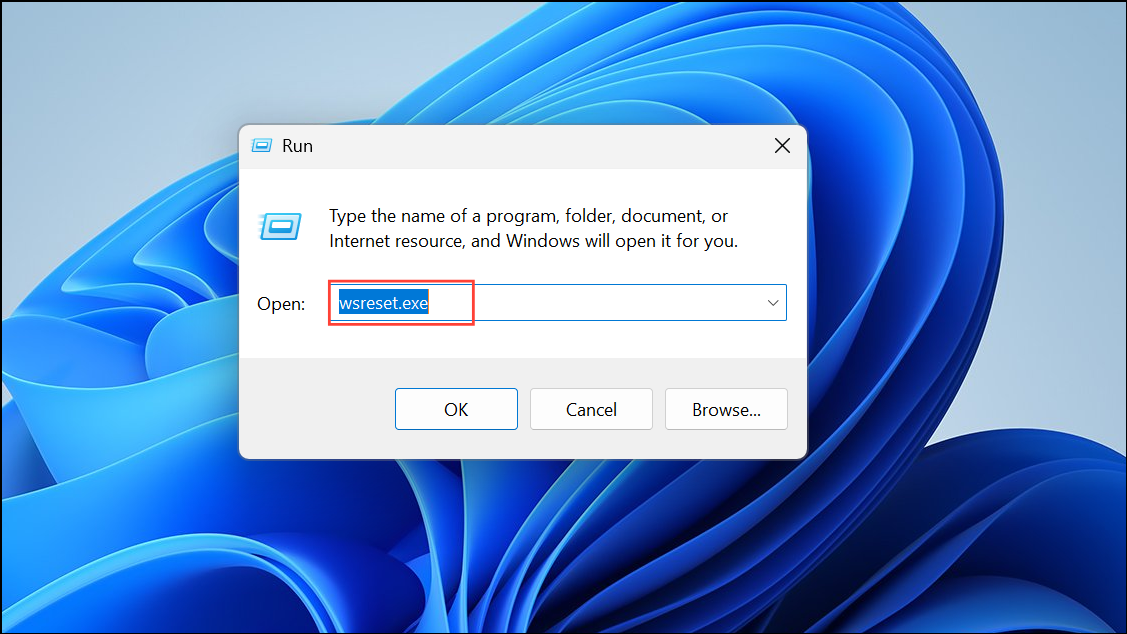
Task: Expand the Open field history dropdown arrow
Action: coord(773,303)
